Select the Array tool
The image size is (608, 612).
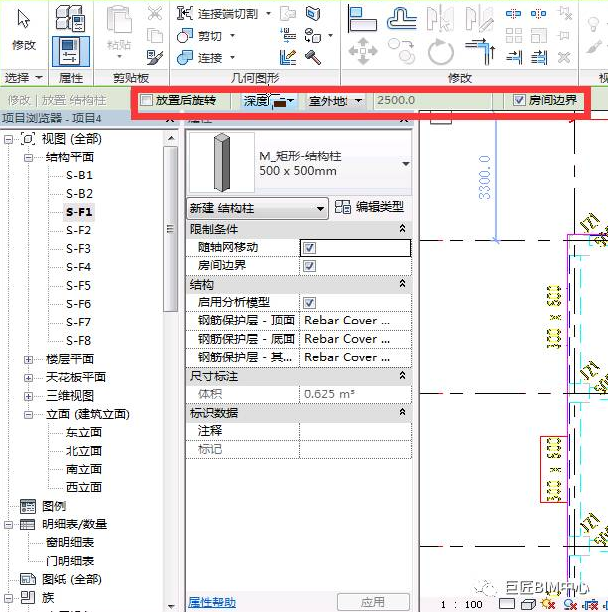[514, 36]
